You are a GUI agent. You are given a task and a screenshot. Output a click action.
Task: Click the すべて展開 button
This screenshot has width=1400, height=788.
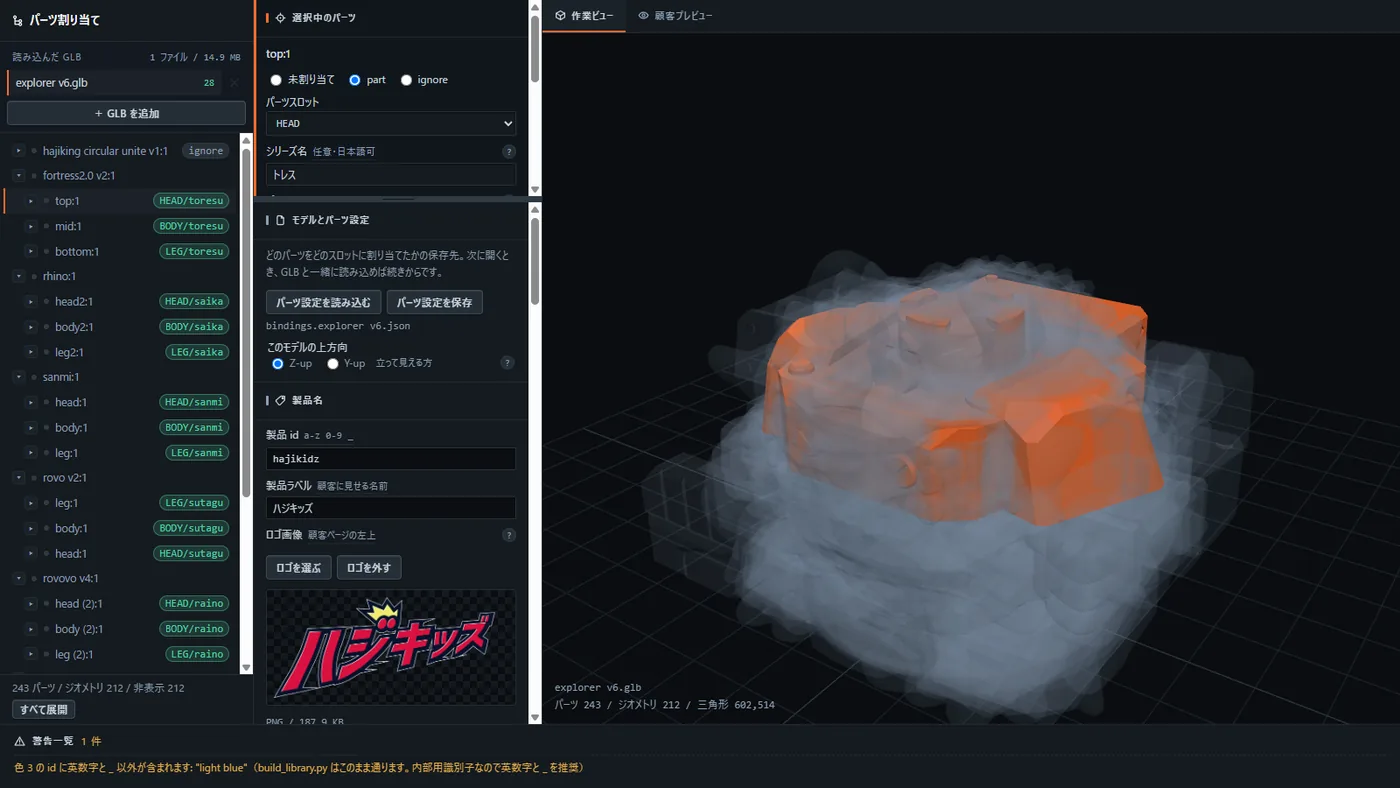[x=44, y=710]
